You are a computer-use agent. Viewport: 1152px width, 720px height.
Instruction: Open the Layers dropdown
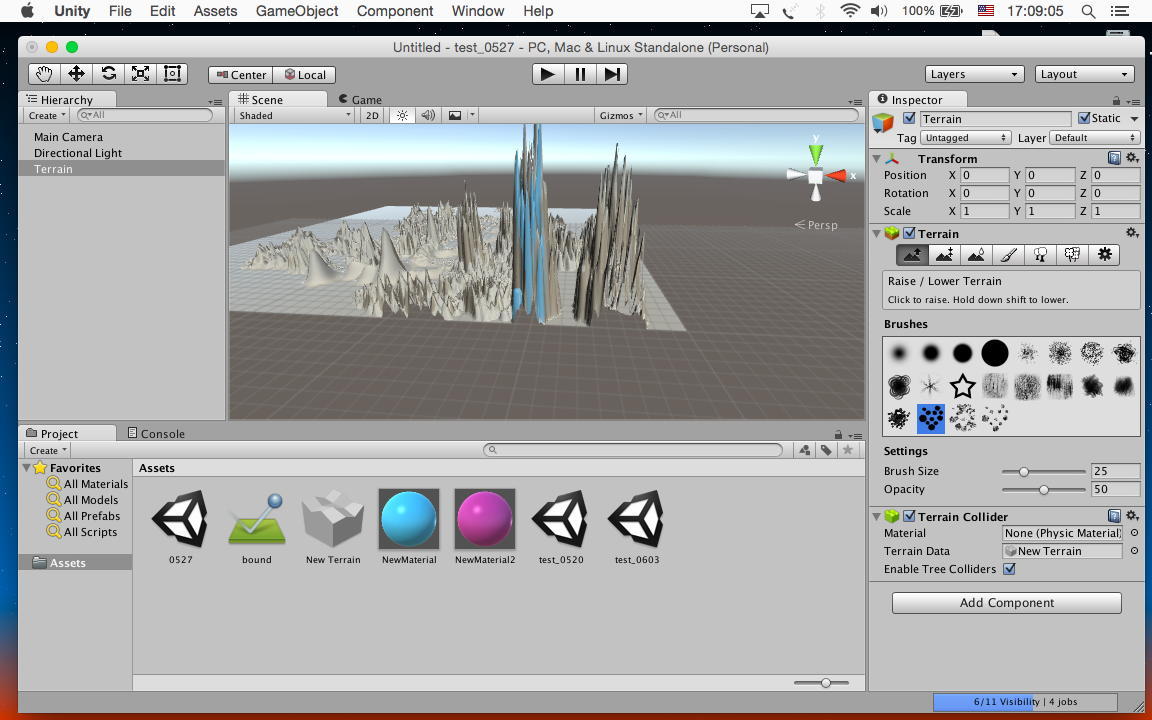point(973,74)
